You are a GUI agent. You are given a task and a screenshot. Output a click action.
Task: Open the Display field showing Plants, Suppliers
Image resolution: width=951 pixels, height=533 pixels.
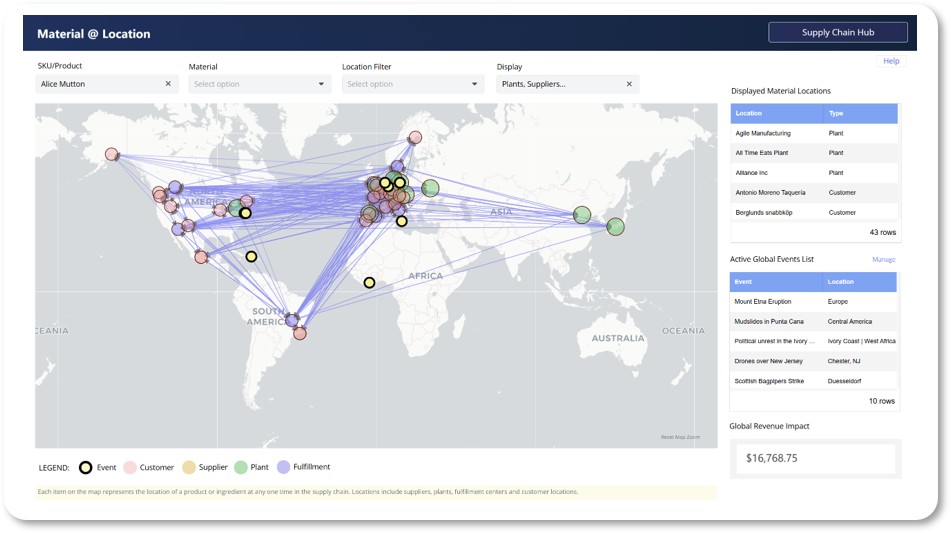point(568,84)
